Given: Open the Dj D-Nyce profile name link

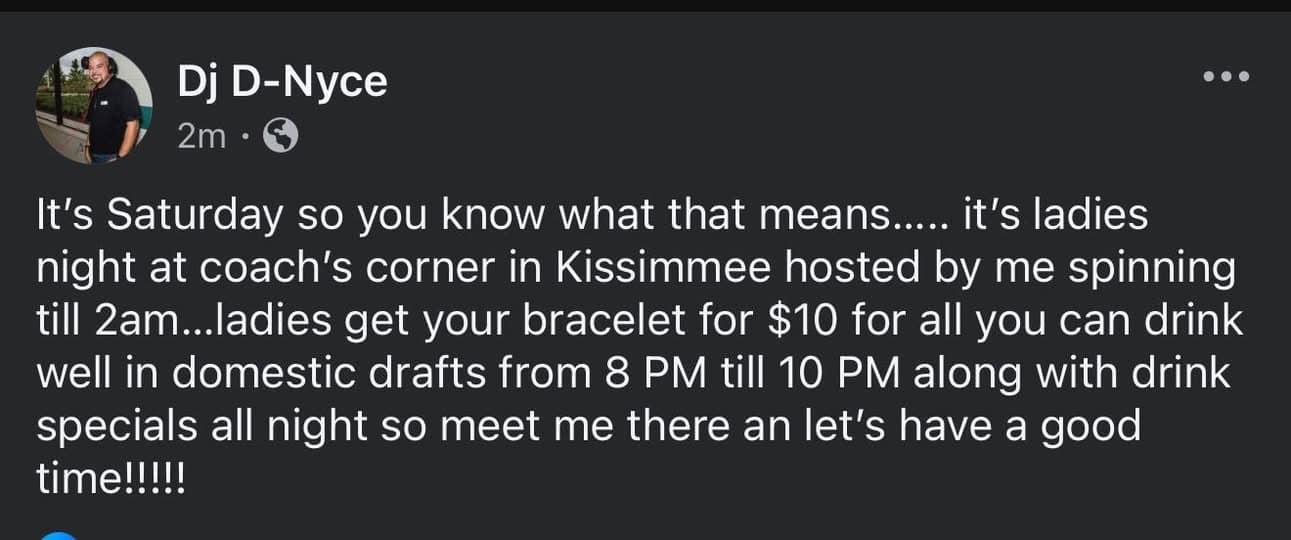Looking at the screenshot, I should (281, 81).
